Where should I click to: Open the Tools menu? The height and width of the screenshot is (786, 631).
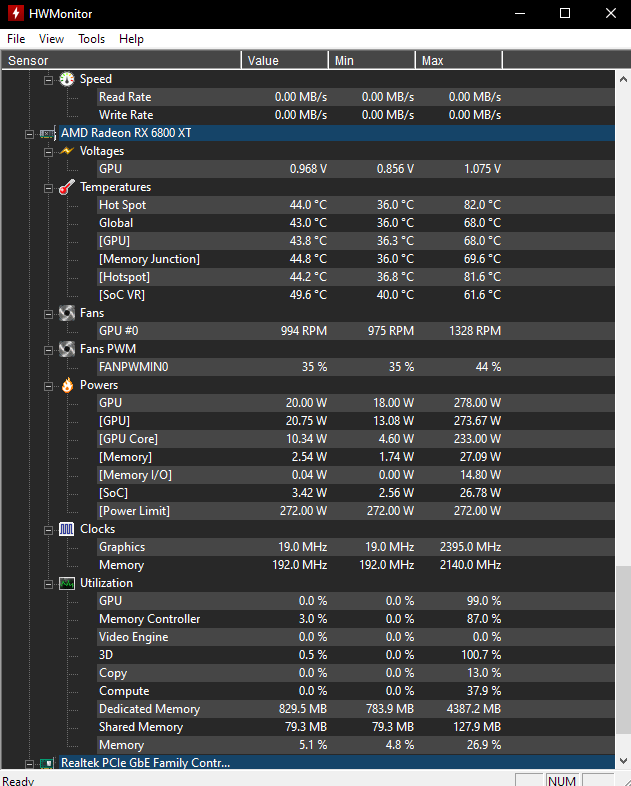pyautogui.click(x=91, y=39)
